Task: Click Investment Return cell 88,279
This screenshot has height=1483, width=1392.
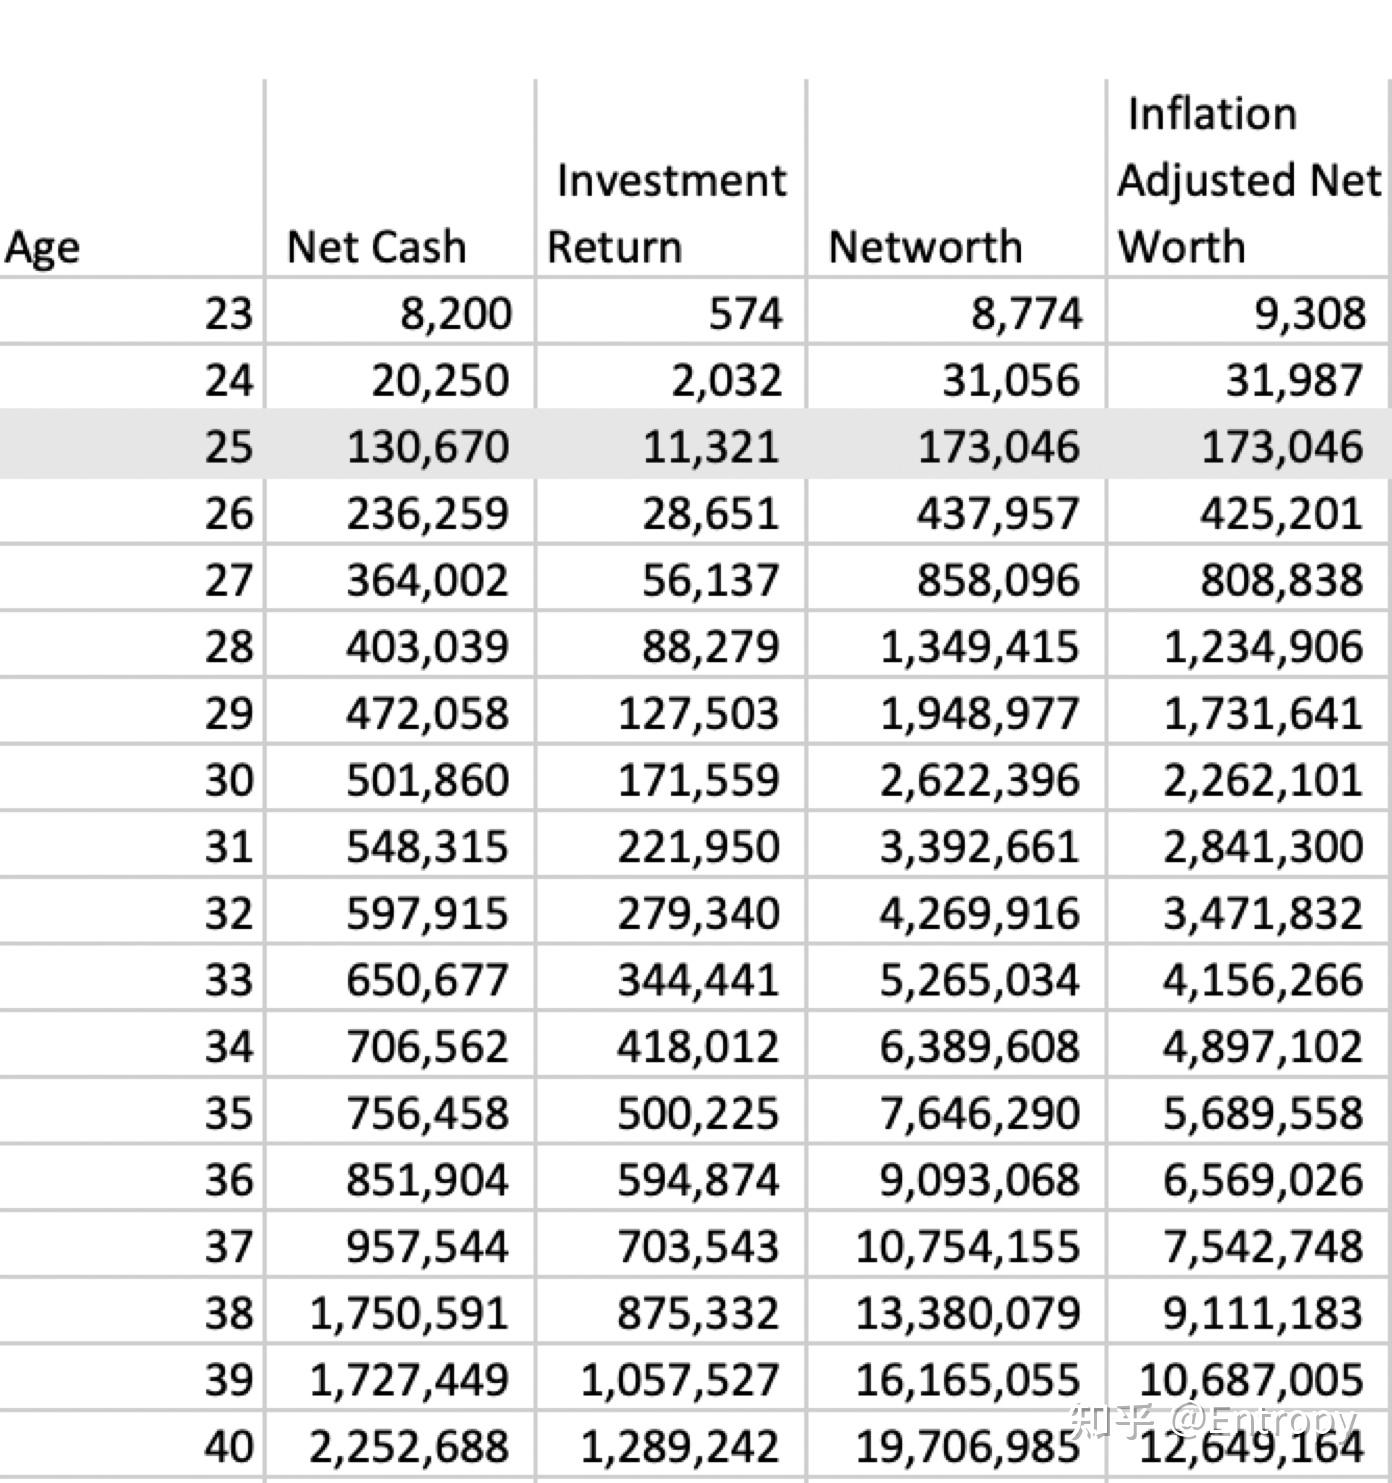Action: click(x=710, y=646)
